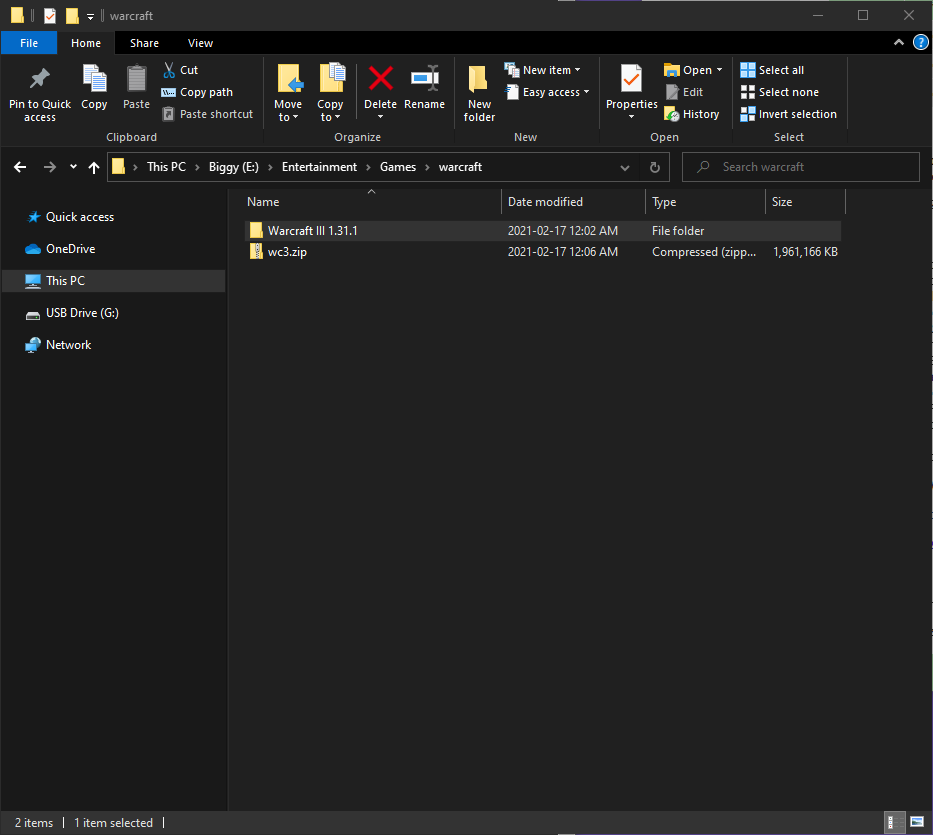Open Customize Quick Access Toolbar dropdown

pyautogui.click(x=90, y=16)
